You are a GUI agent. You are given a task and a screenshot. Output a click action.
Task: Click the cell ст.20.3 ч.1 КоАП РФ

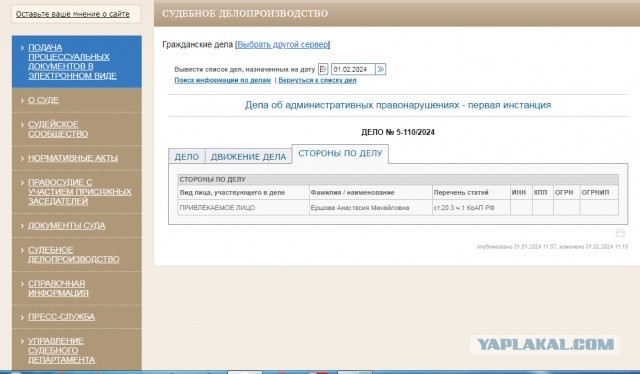point(471,208)
